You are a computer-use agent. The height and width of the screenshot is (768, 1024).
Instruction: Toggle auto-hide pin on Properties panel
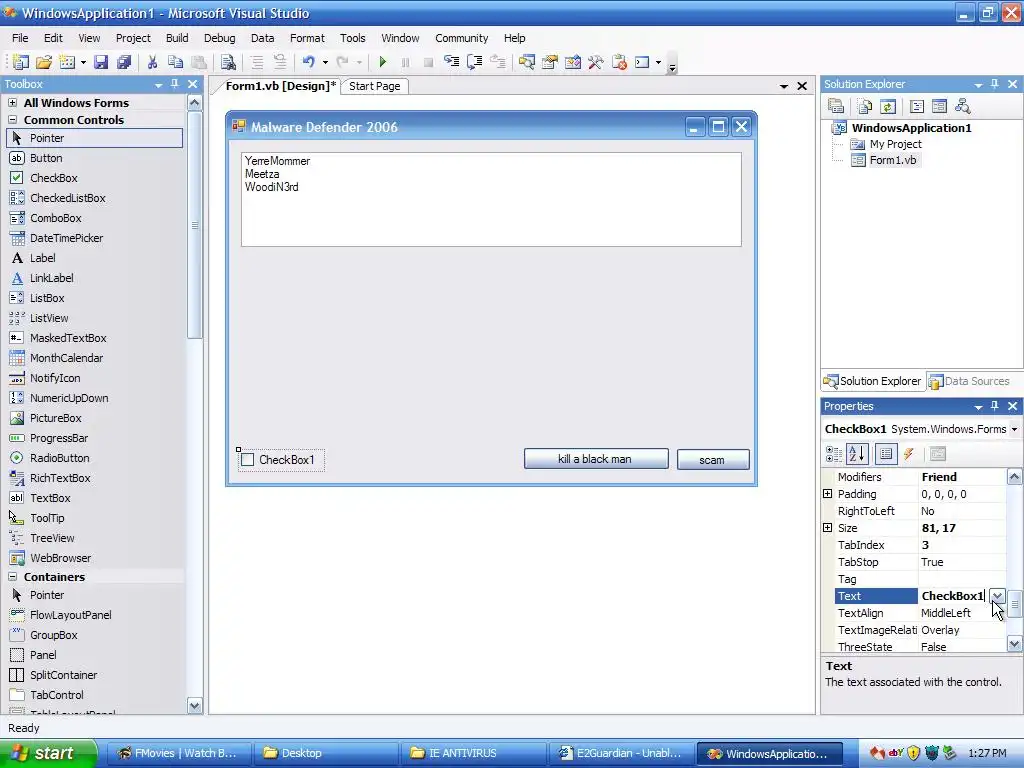(995, 406)
